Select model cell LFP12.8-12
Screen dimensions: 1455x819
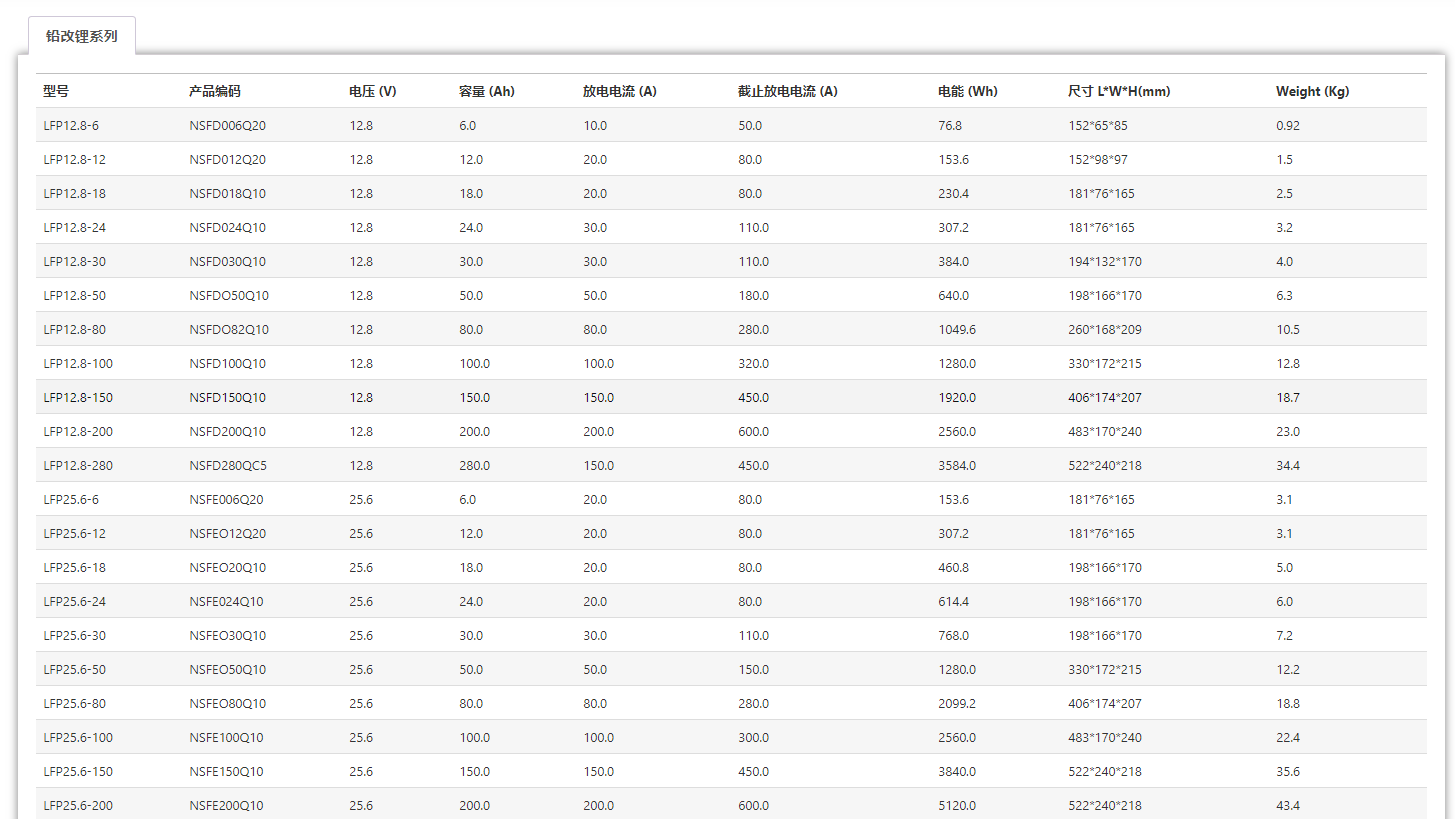click(x=74, y=159)
